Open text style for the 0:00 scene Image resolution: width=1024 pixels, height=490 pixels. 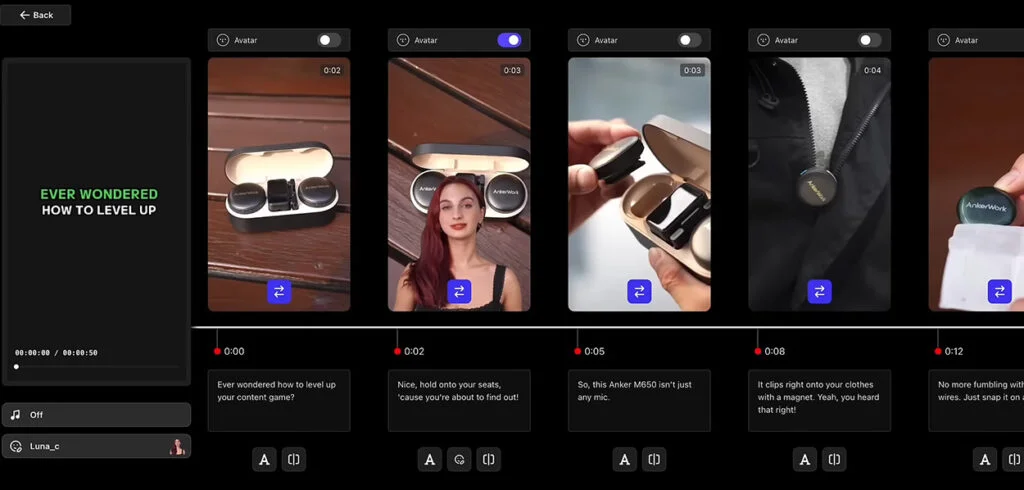(264, 459)
